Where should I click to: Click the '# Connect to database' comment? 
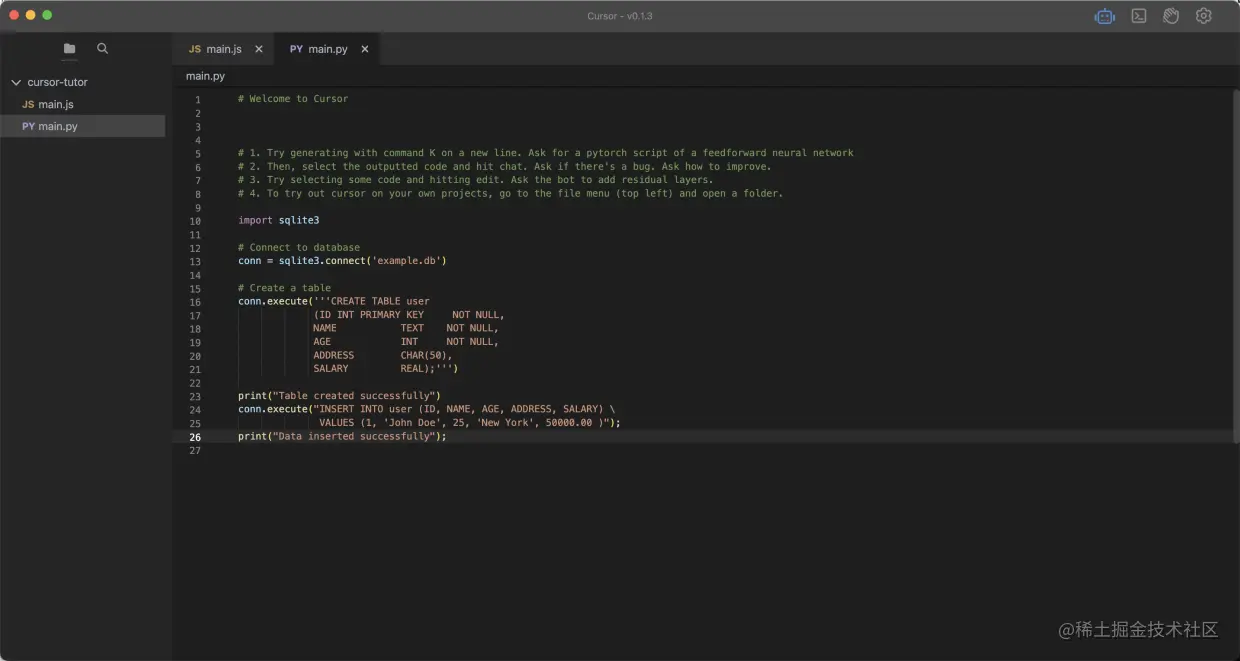[299, 247]
